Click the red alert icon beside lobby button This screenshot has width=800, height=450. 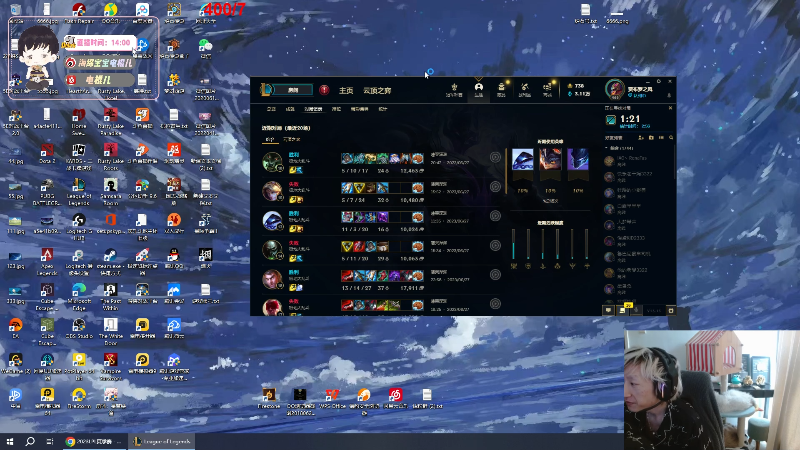pyautogui.click(x=324, y=90)
